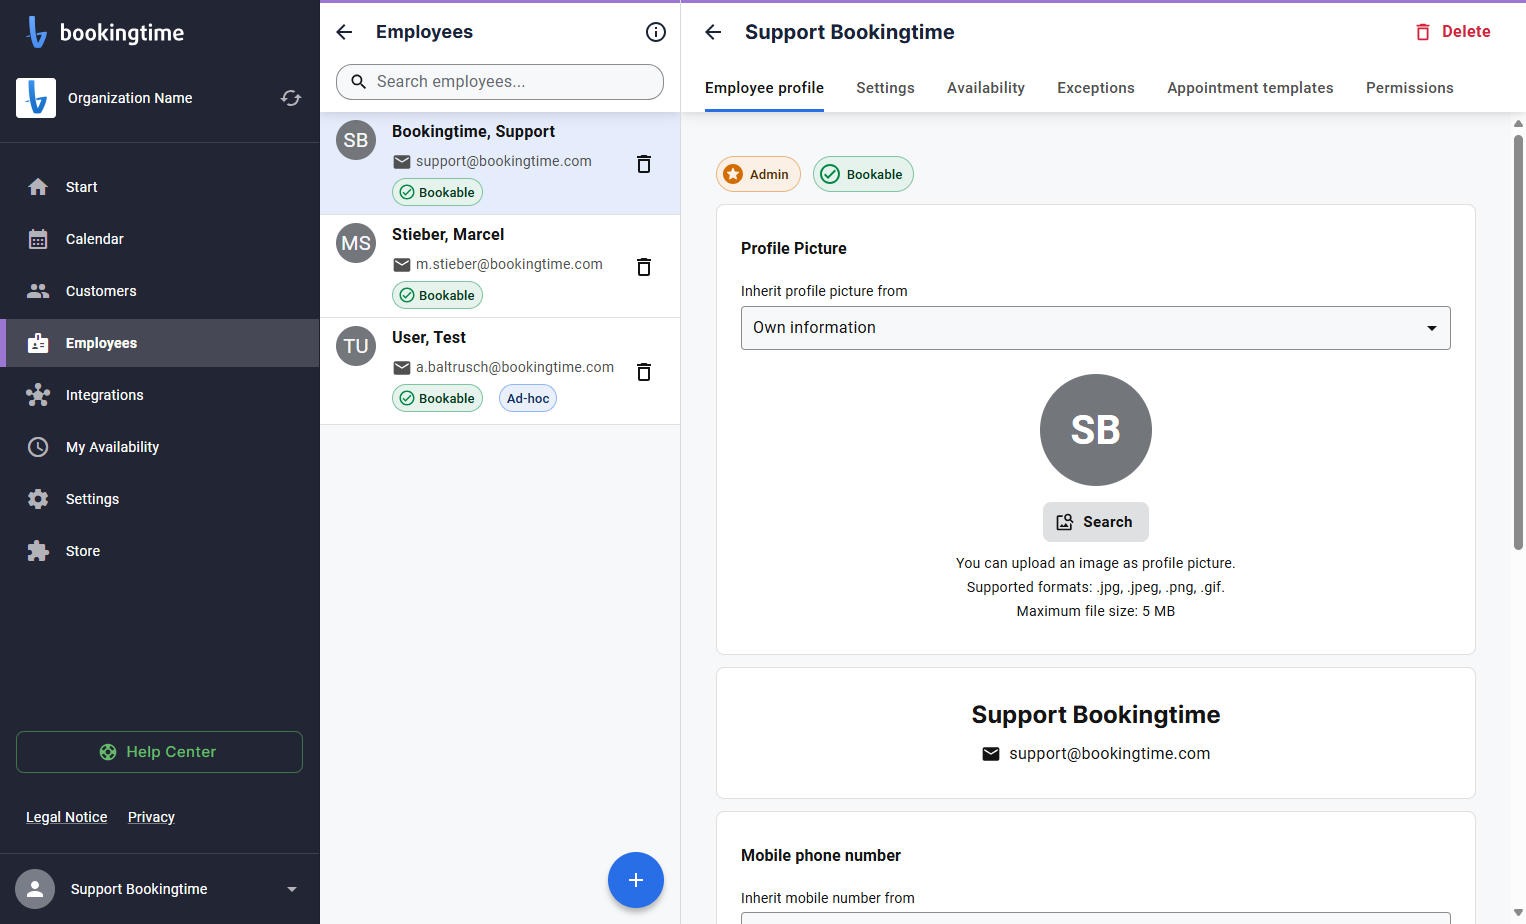Delete the Support Bookingtime employee
Image resolution: width=1526 pixels, height=924 pixels.
(x=1453, y=32)
